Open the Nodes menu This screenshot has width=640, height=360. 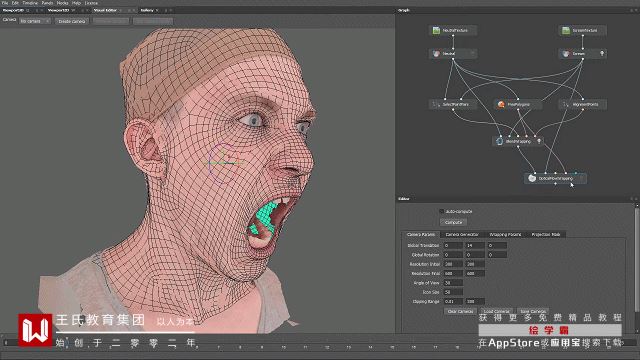[62, 3]
